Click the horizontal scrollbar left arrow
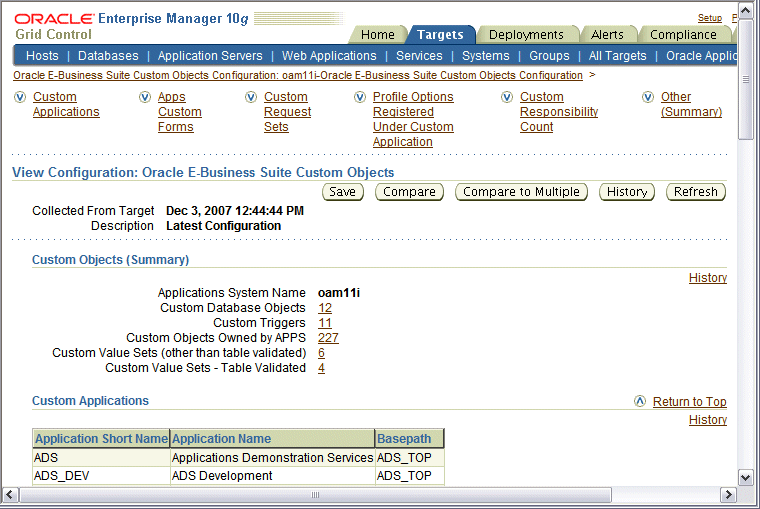Image resolution: width=760 pixels, height=509 pixels. 10,495
